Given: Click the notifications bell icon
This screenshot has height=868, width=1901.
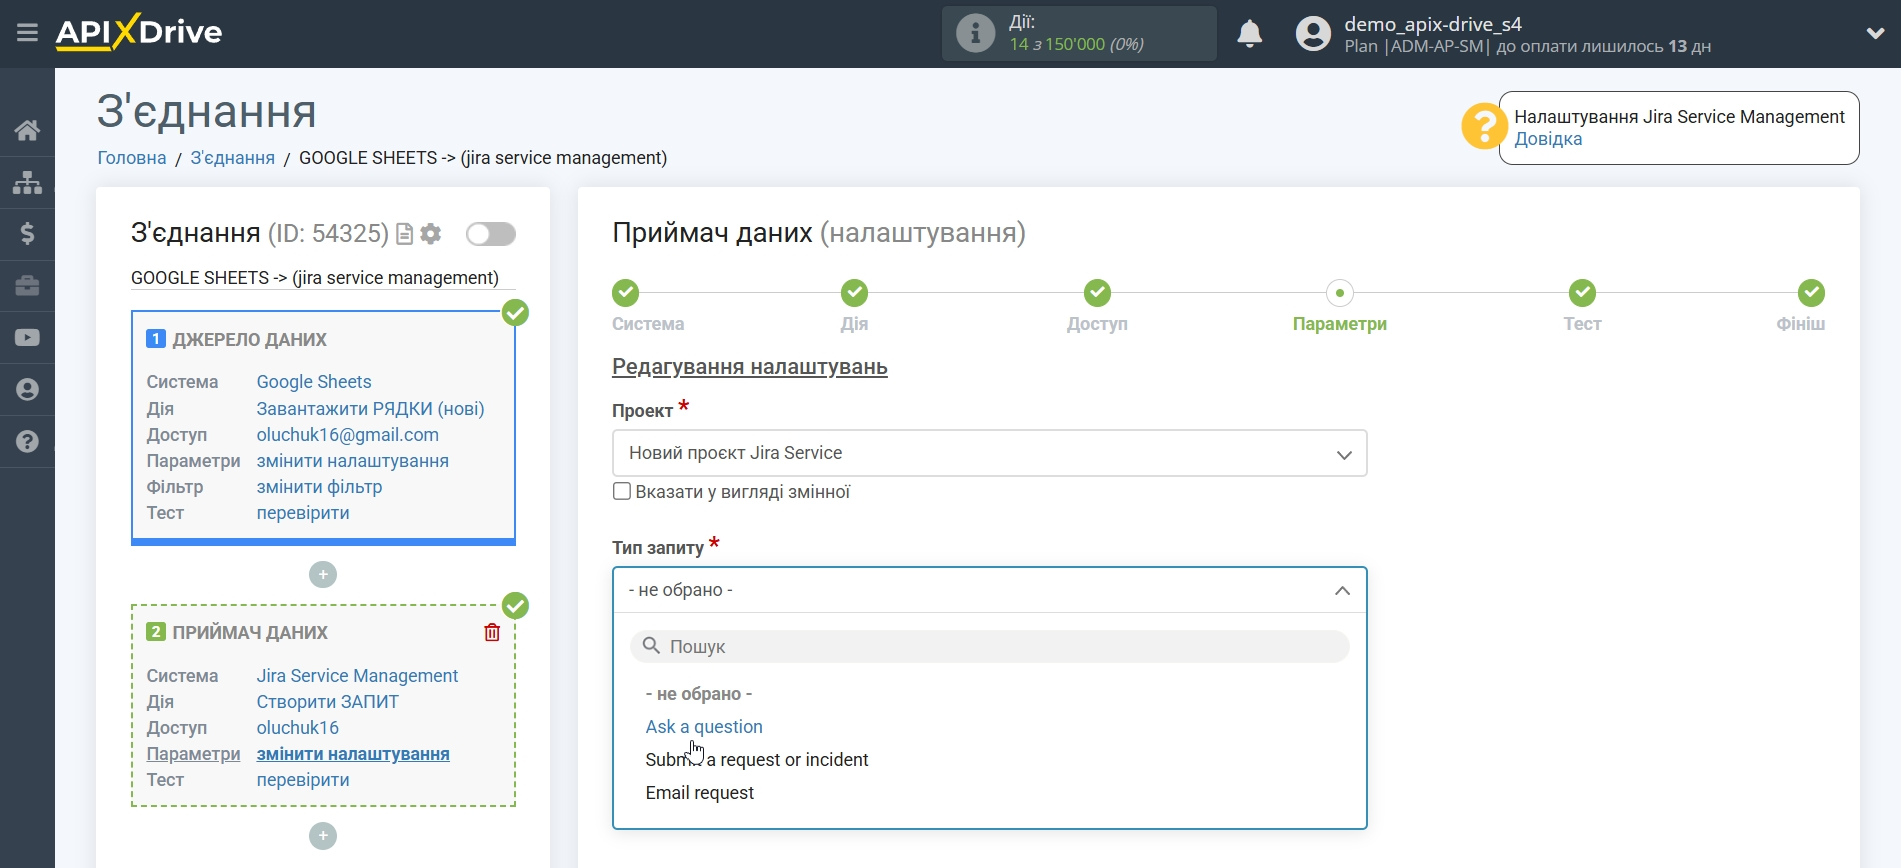Looking at the screenshot, I should pos(1249,34).
